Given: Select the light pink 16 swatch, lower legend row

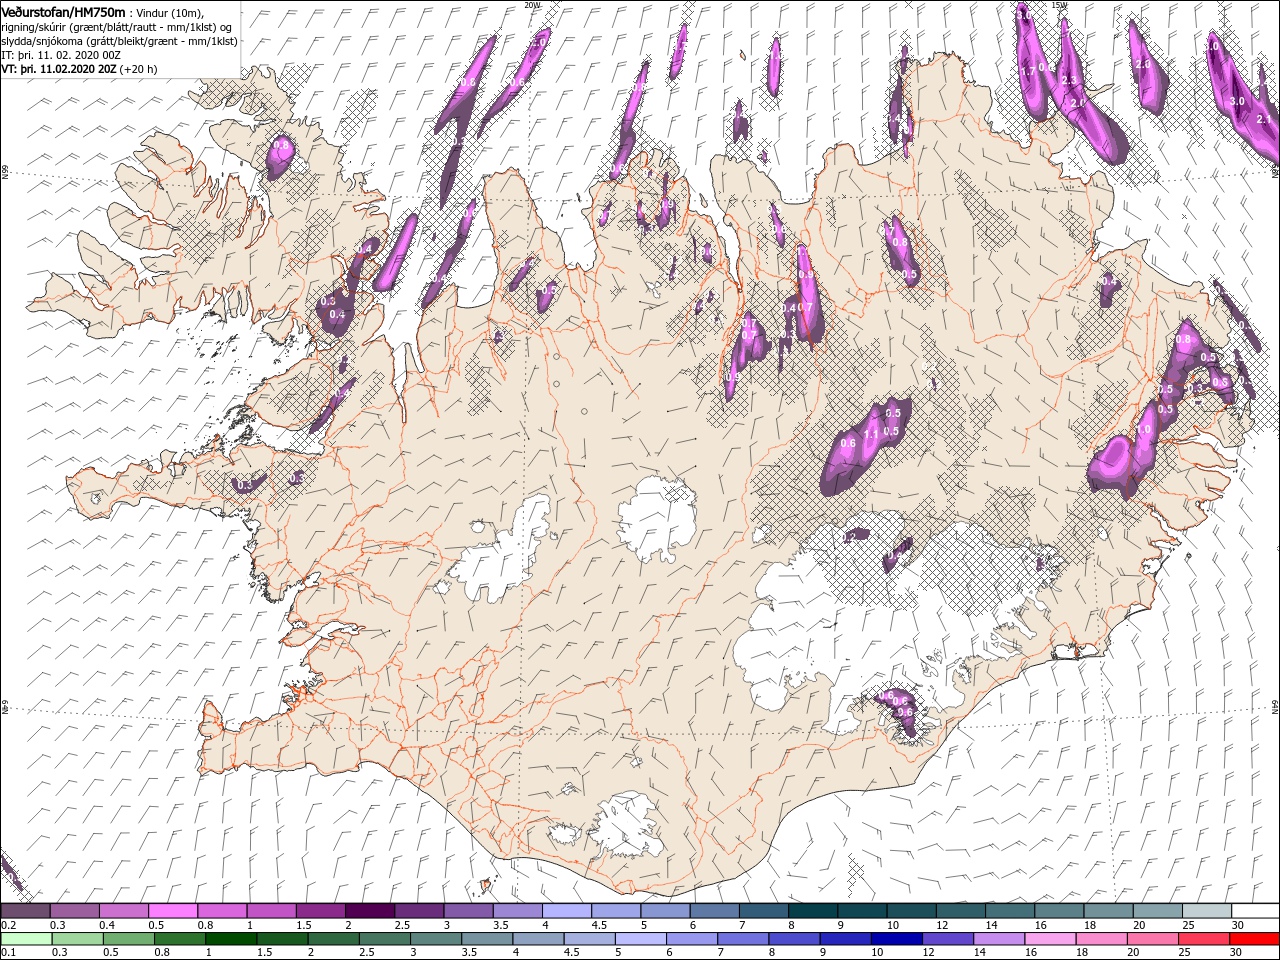Looking at the screenshot, I should pos(1049,939).
